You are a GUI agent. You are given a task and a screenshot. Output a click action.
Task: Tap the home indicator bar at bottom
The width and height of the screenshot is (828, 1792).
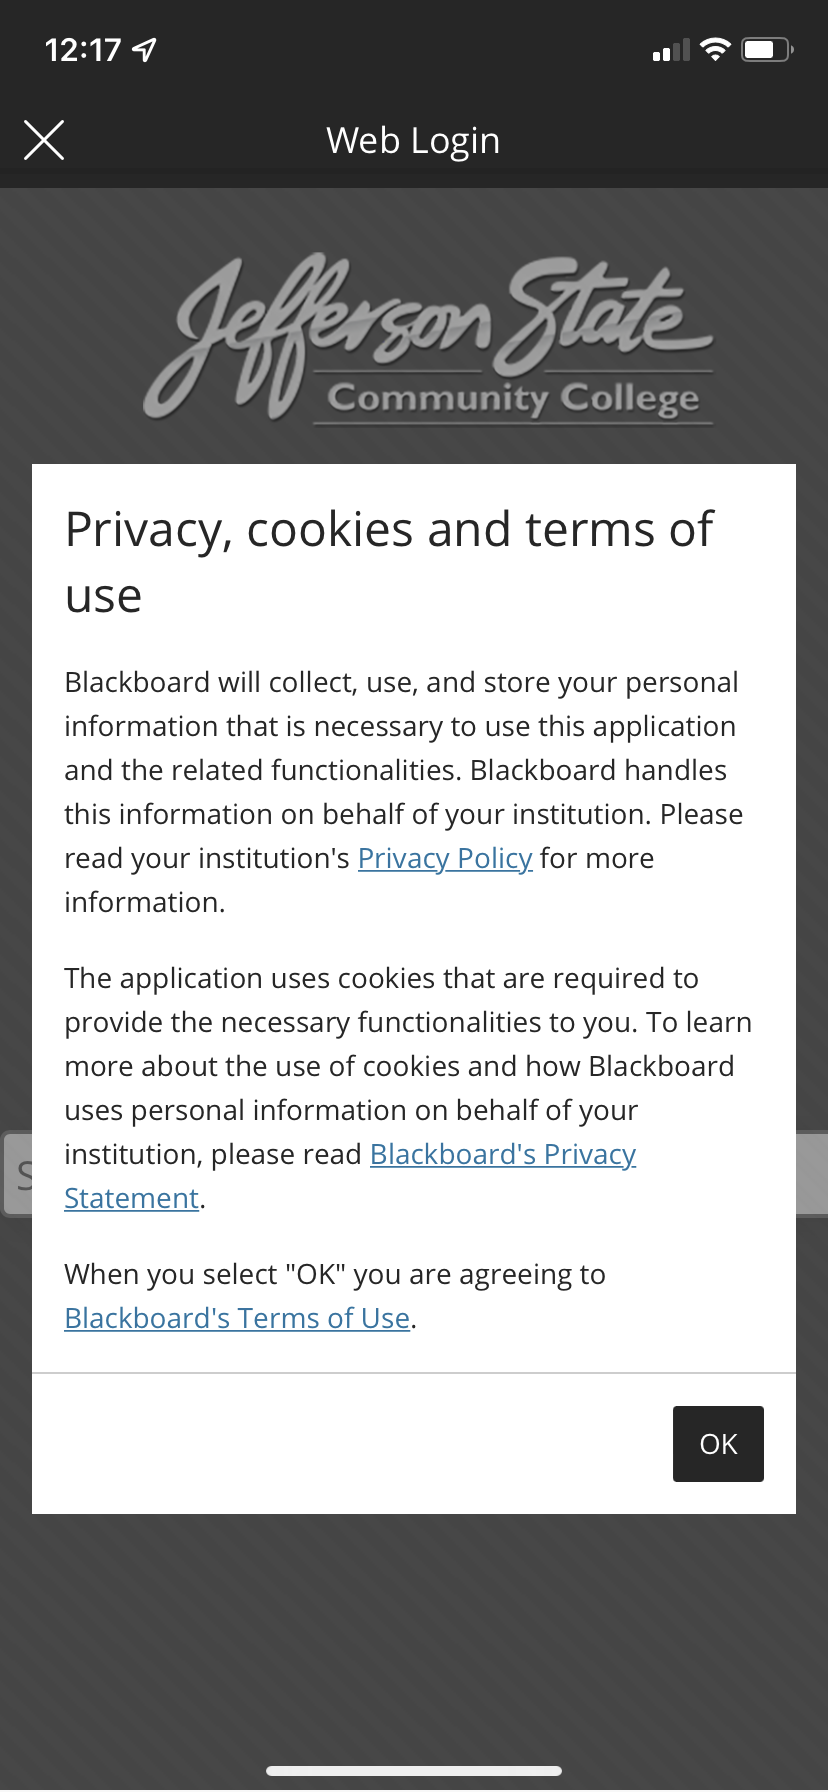pos(414,1768)
